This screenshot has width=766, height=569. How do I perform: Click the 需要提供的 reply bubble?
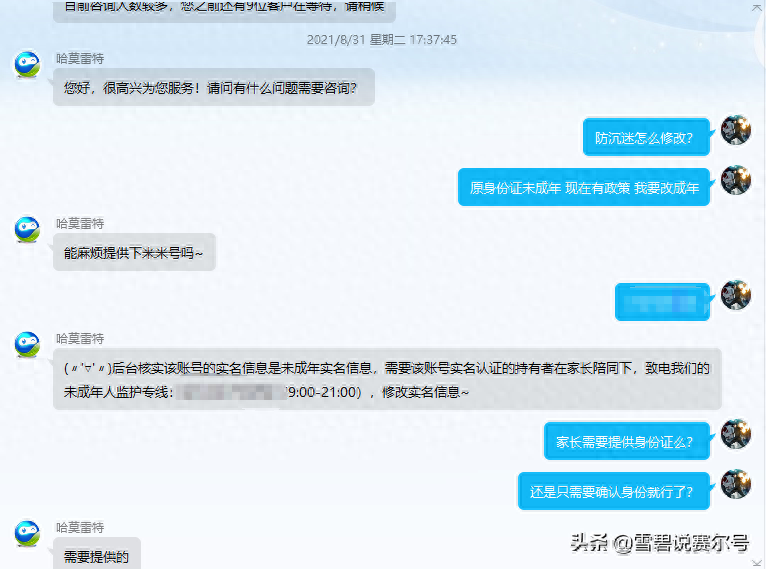97,554
